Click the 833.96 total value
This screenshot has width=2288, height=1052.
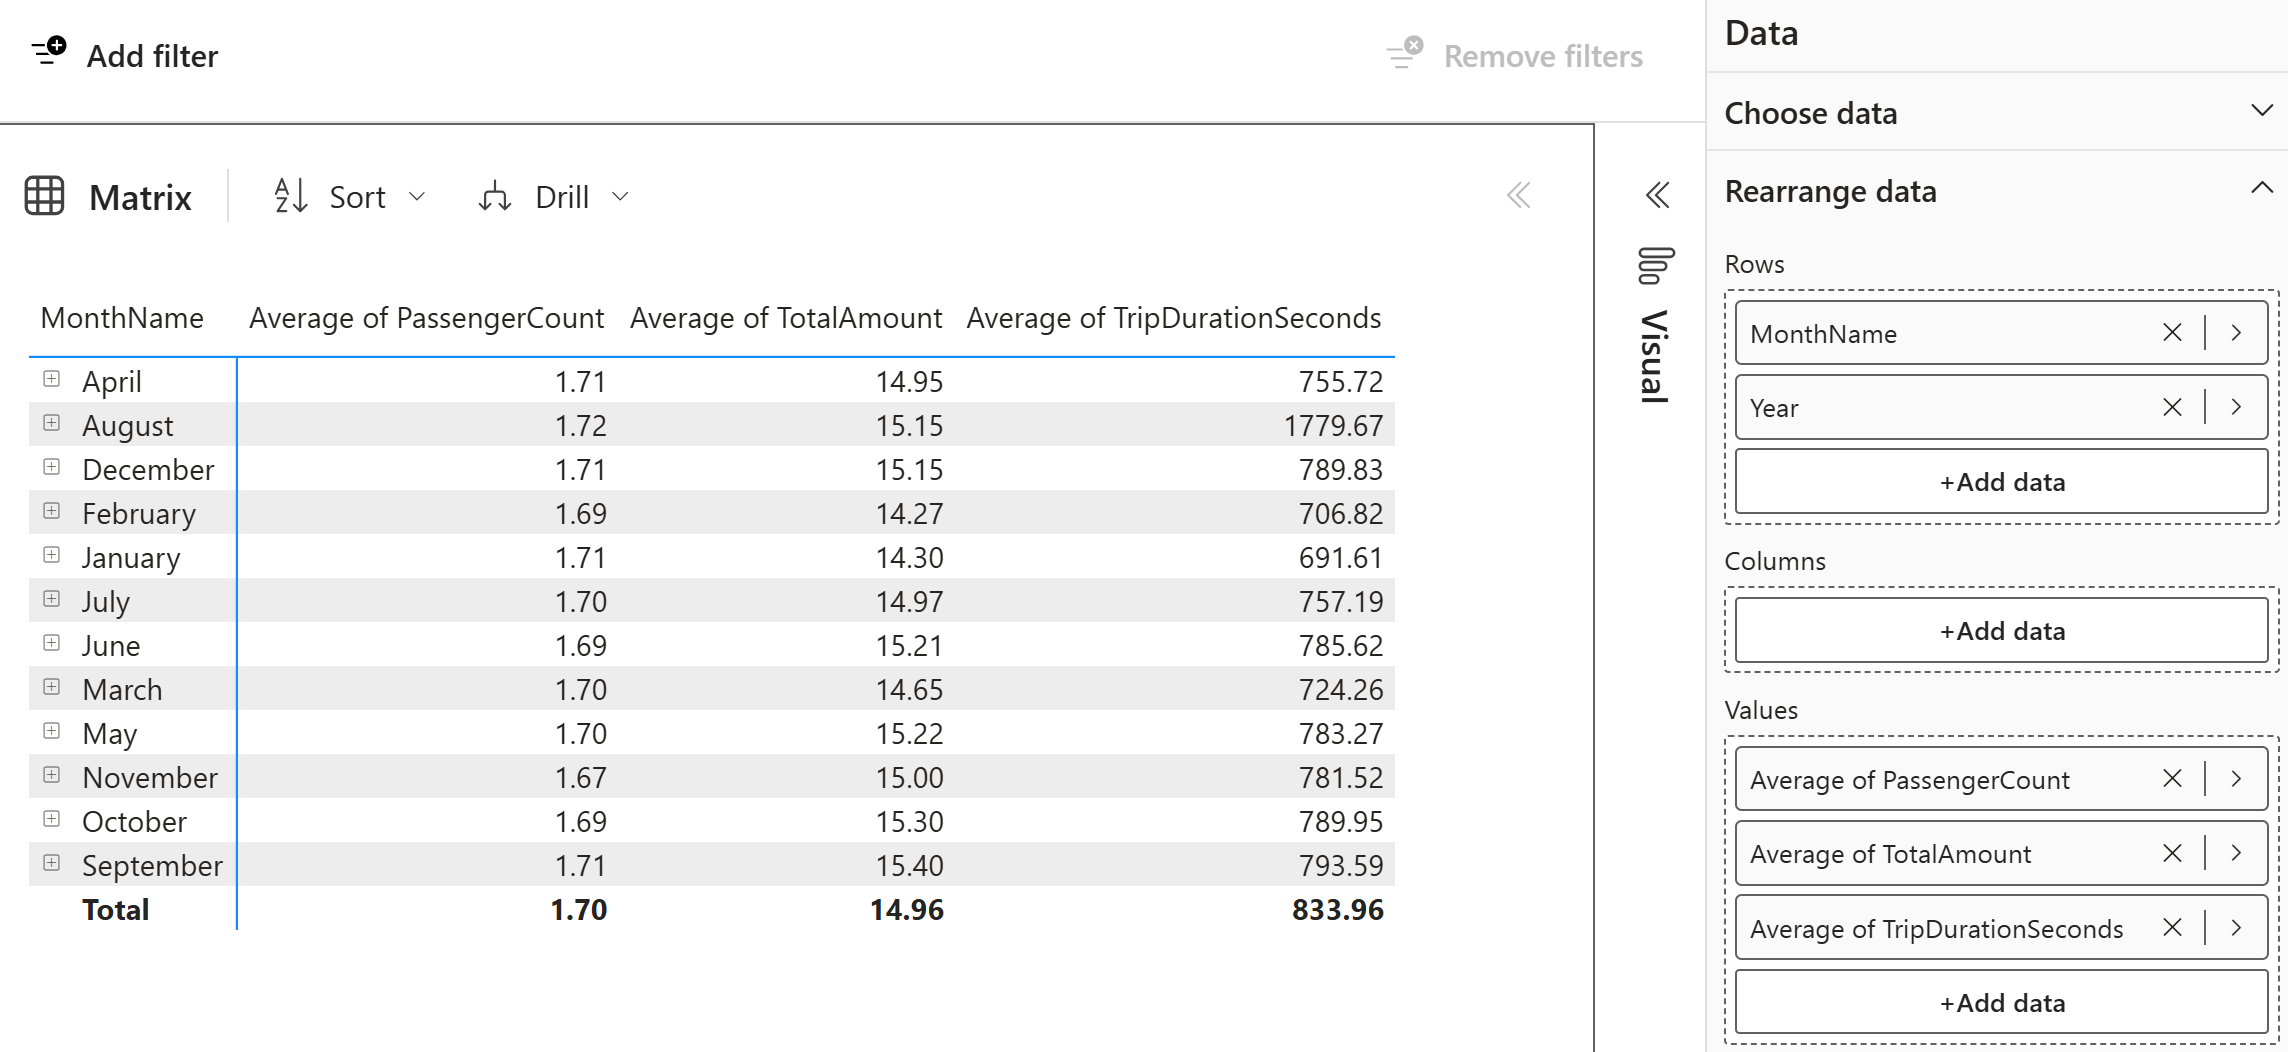(1338, 910)
